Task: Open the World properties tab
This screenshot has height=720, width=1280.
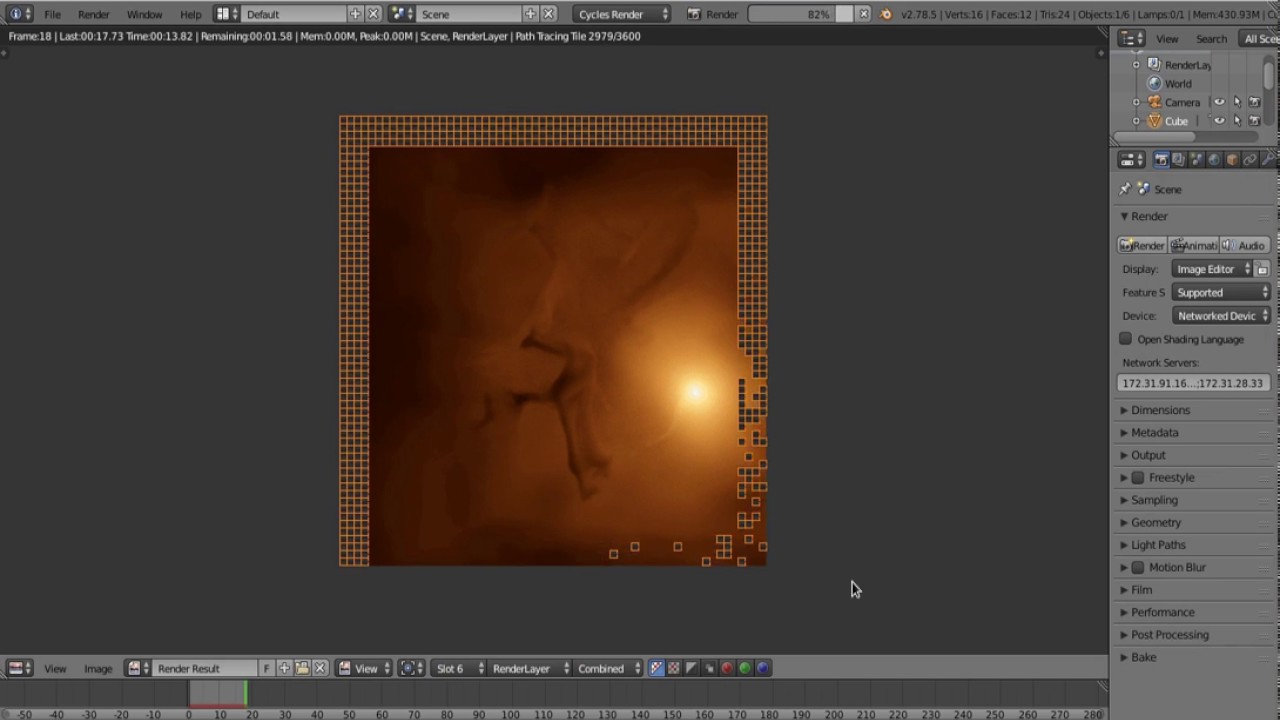Action: point(1214,160)
